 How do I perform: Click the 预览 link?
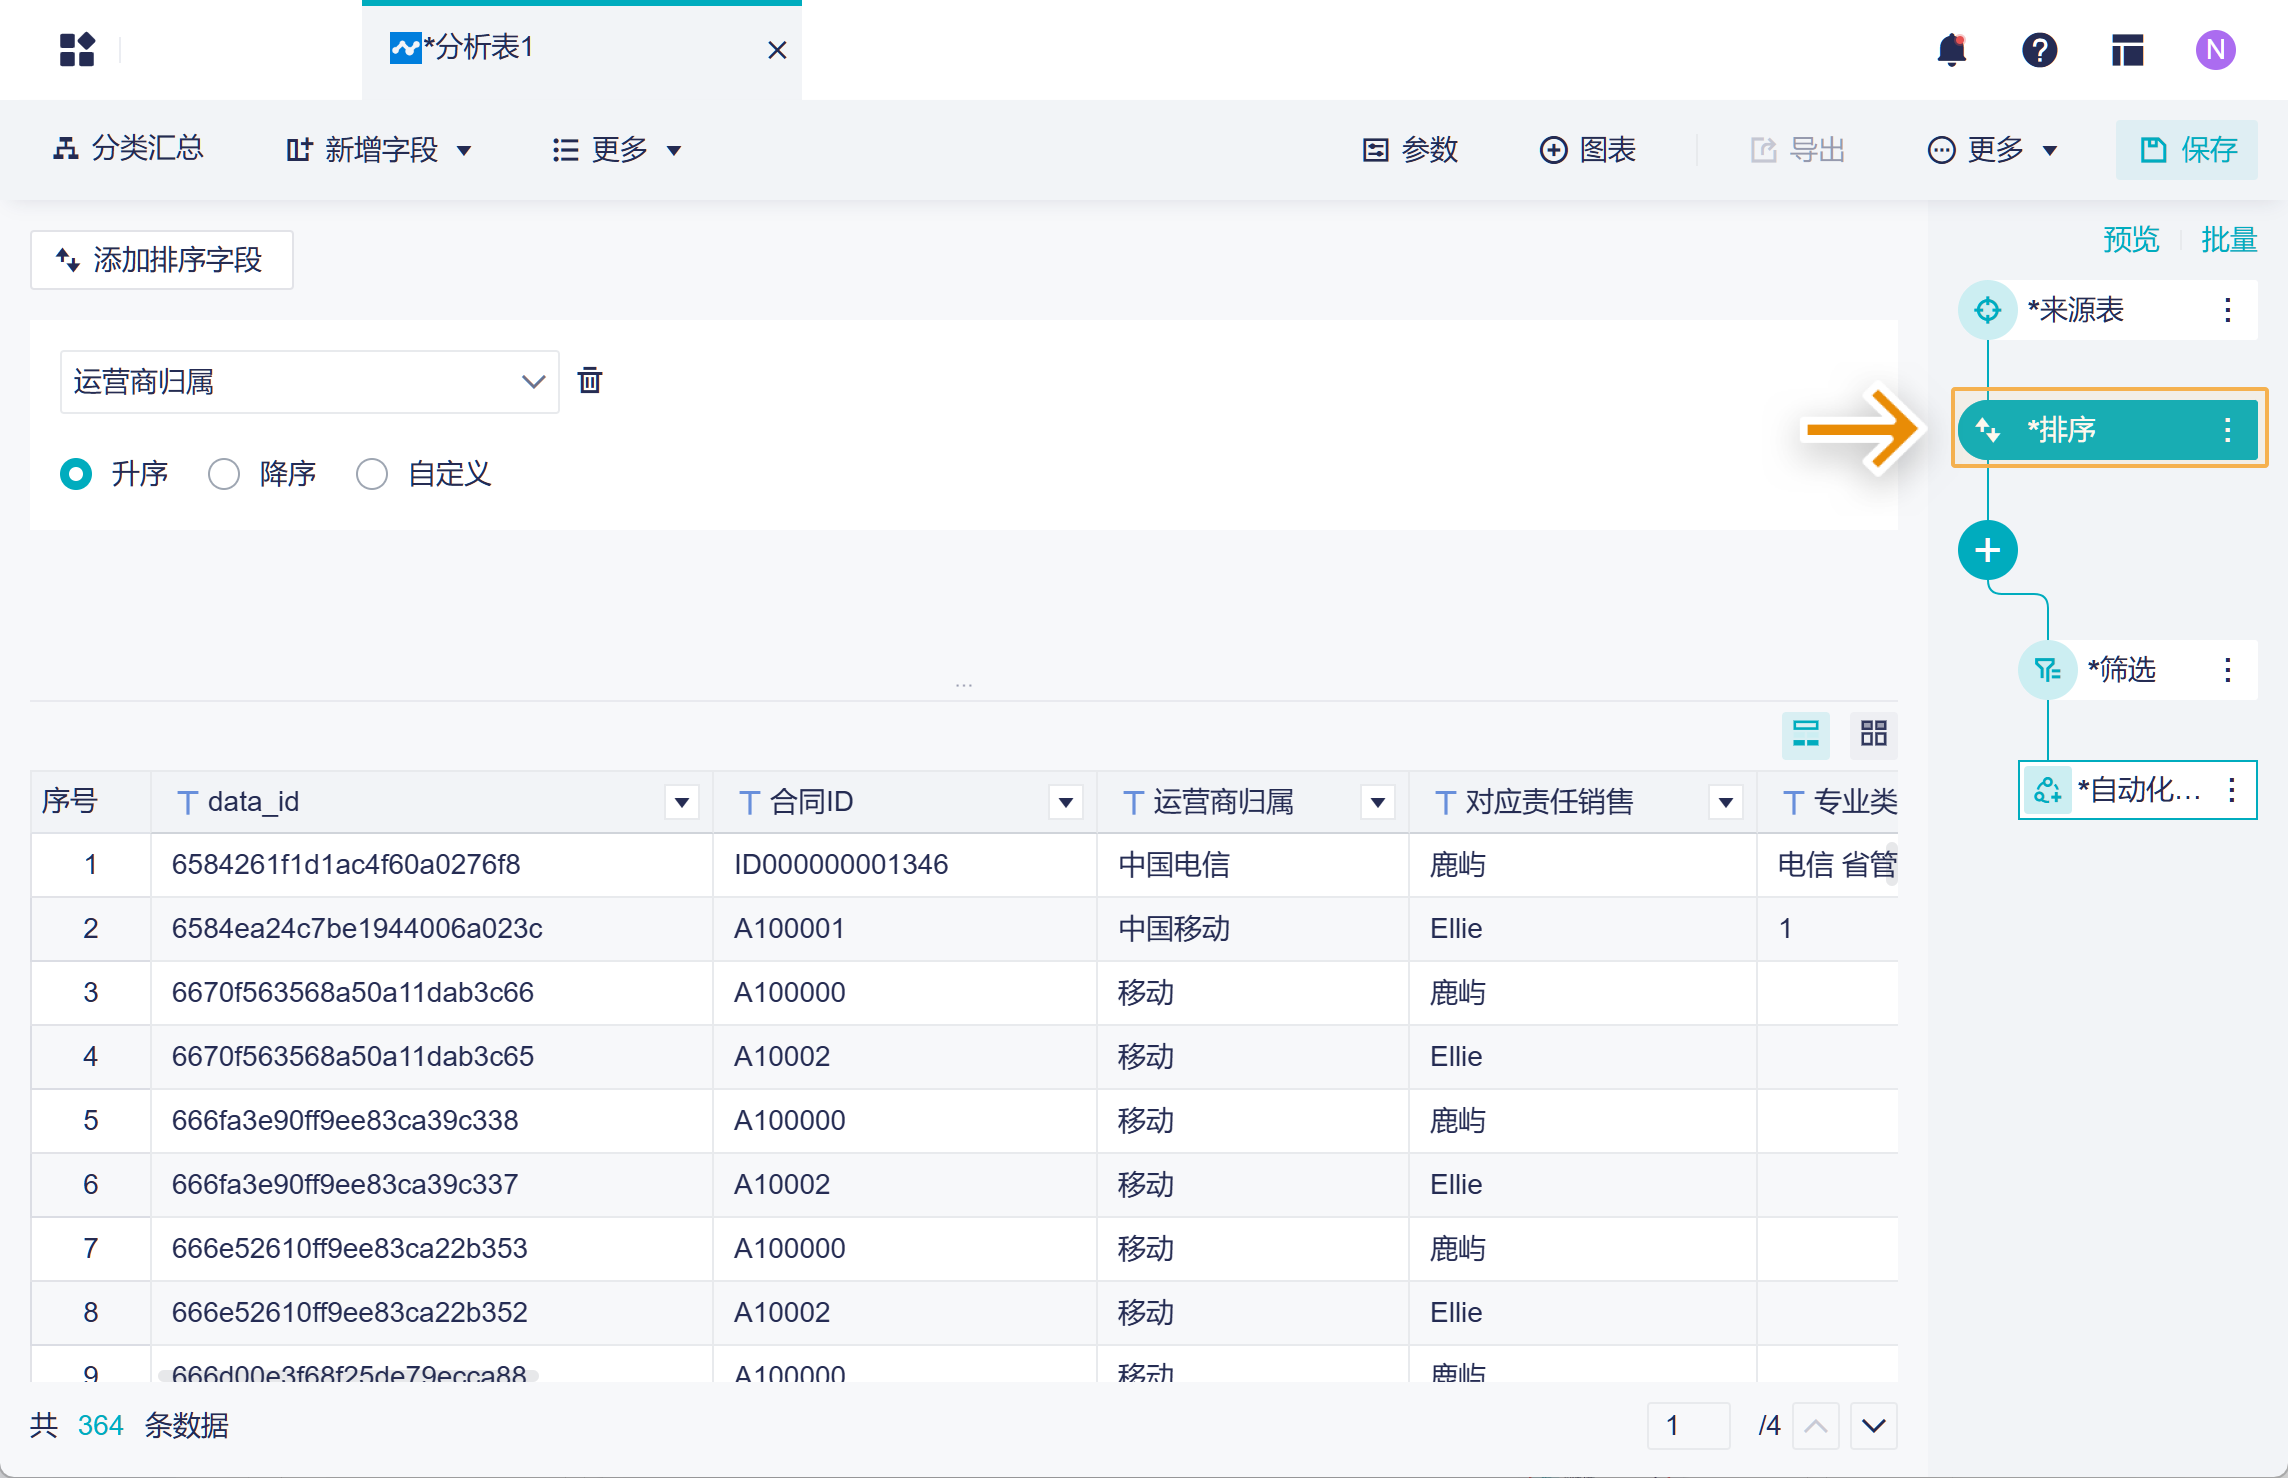tap(2131, 240)
